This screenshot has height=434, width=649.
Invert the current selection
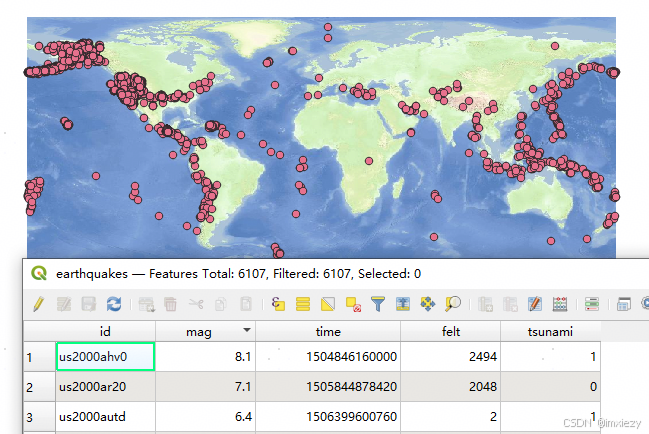point(328,304)
